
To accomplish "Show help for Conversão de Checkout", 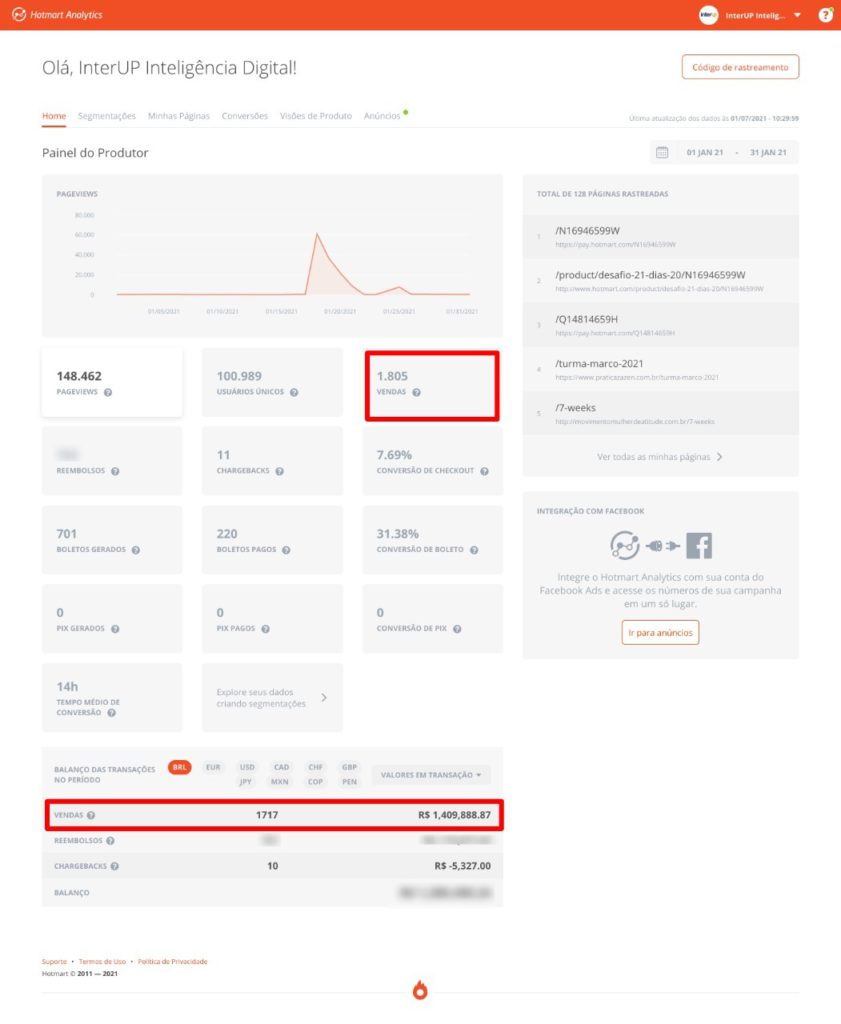I will (484, 472).
